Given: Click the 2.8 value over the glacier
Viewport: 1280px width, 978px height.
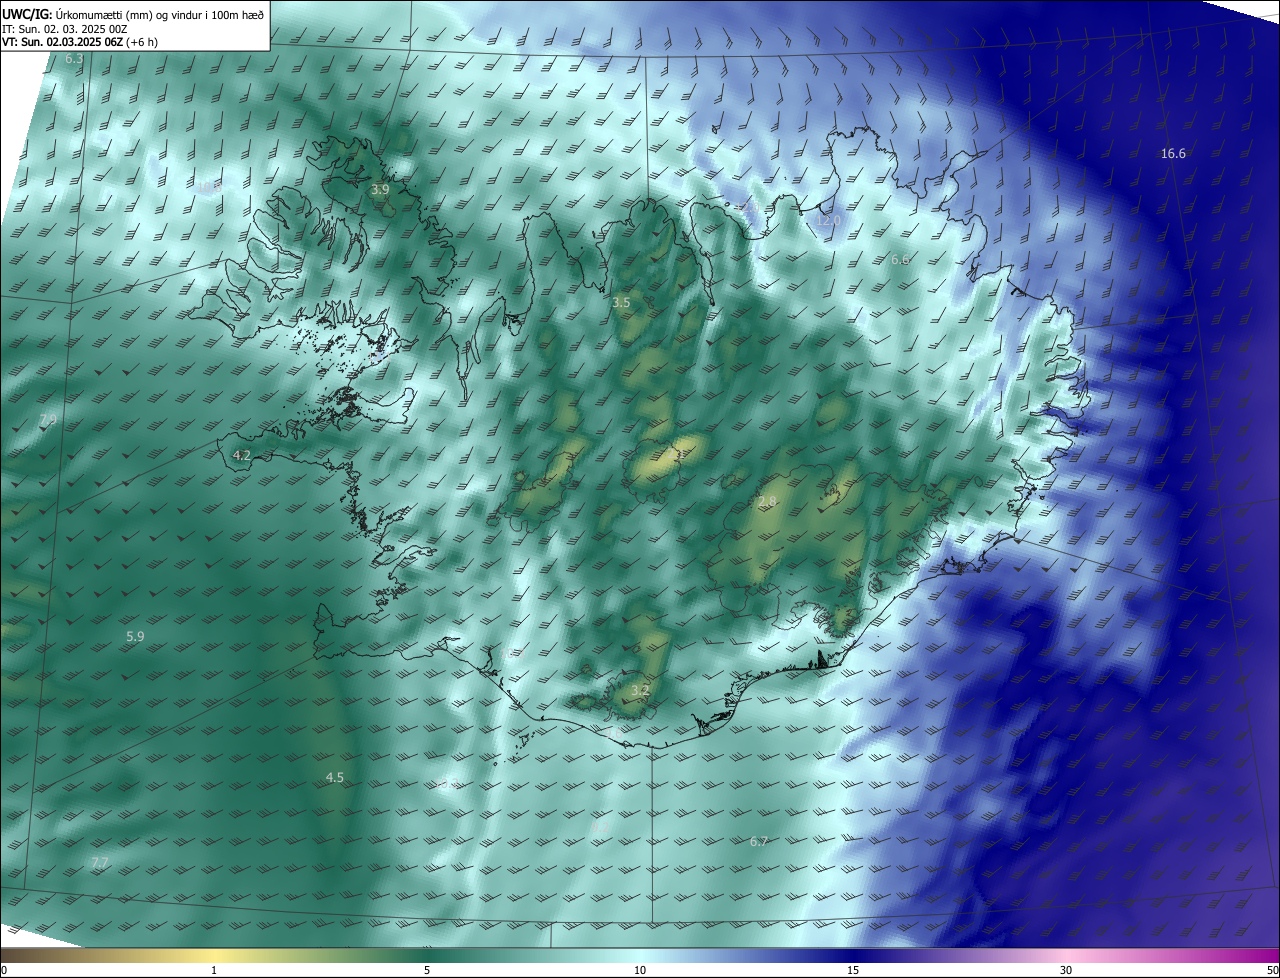Looking at the screenshot, I should (x=767, y=501).
